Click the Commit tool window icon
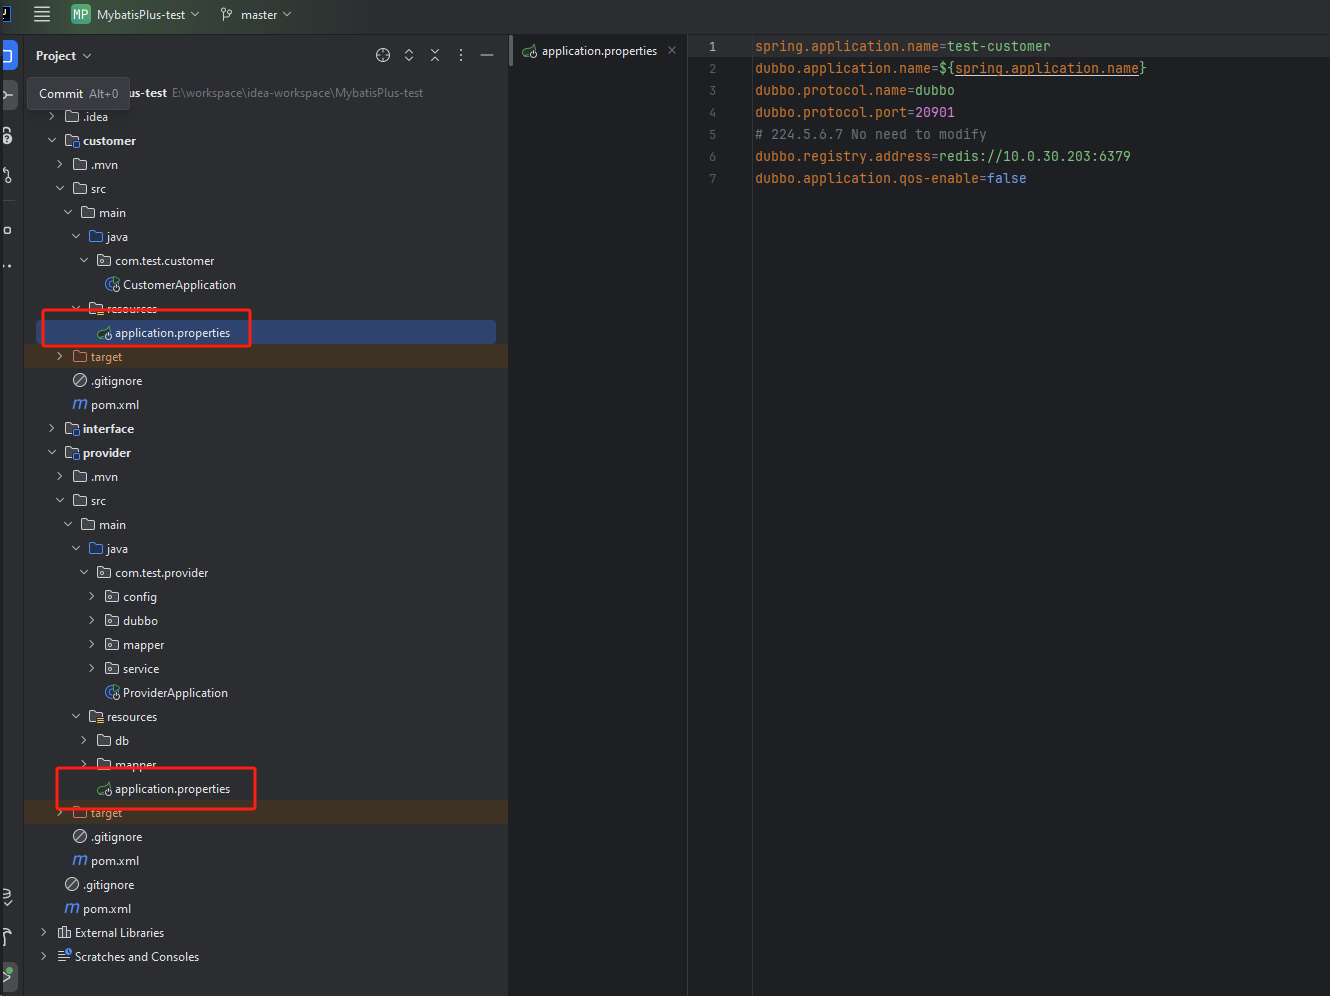This screenshot has height=996, width=1330. click(8, 95)
